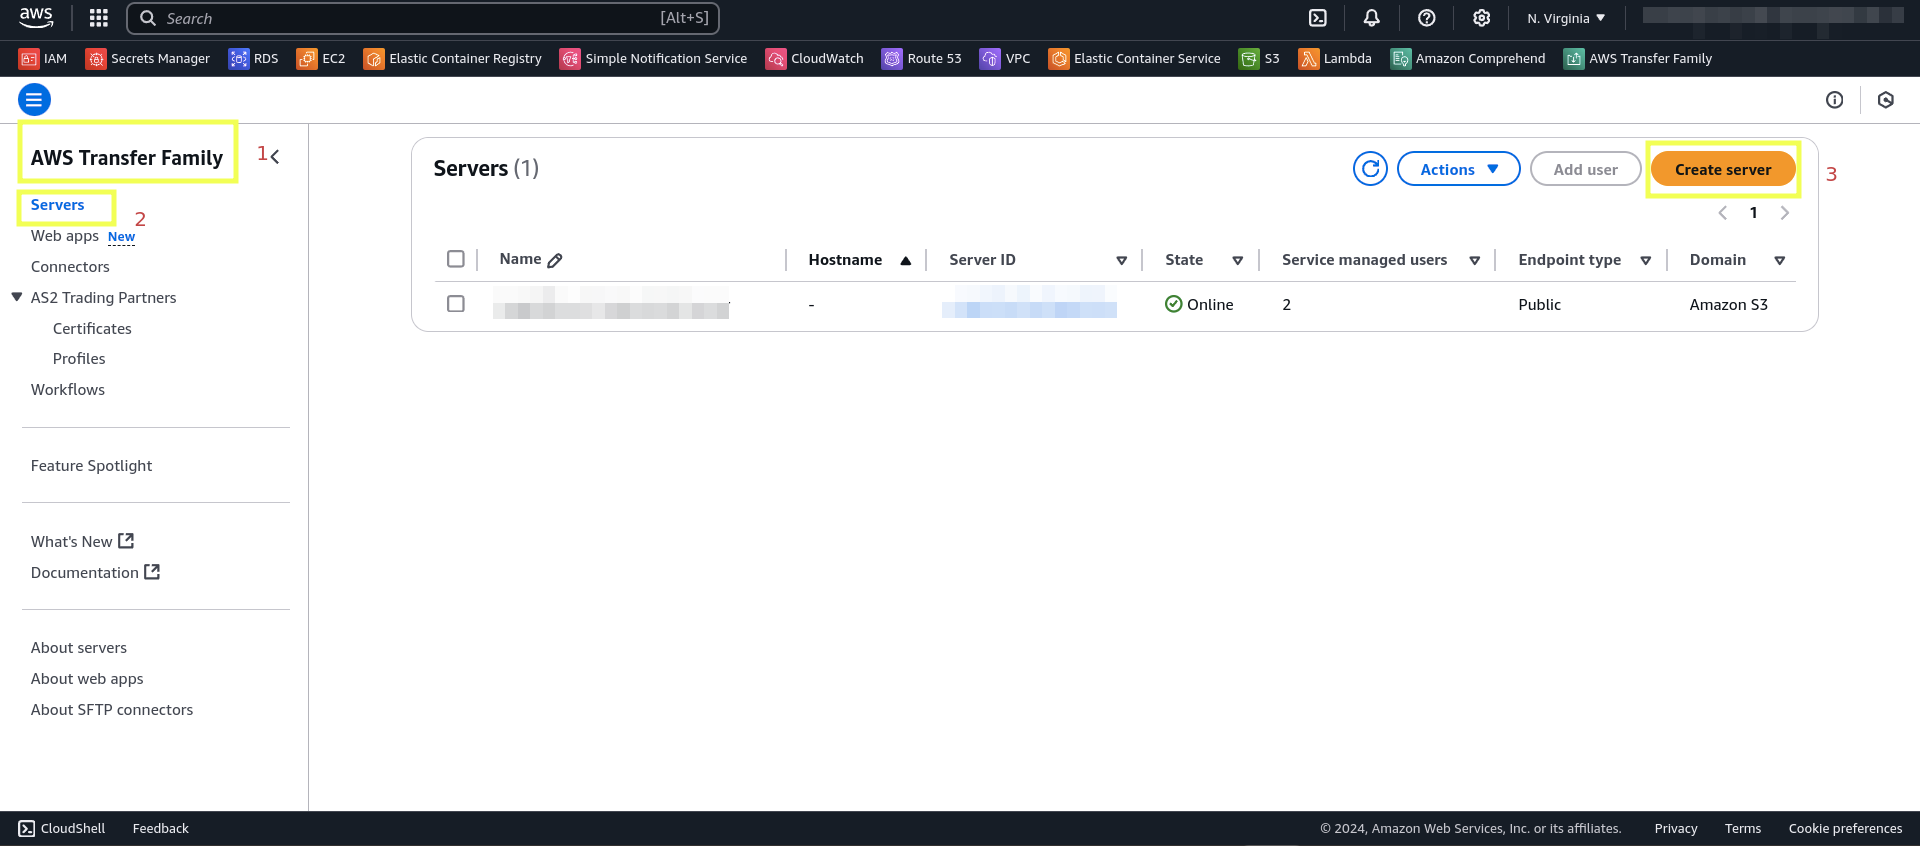Screen dimensions: 1920x846
Task: Go to Web apps in side navigation
Action: 65,236
